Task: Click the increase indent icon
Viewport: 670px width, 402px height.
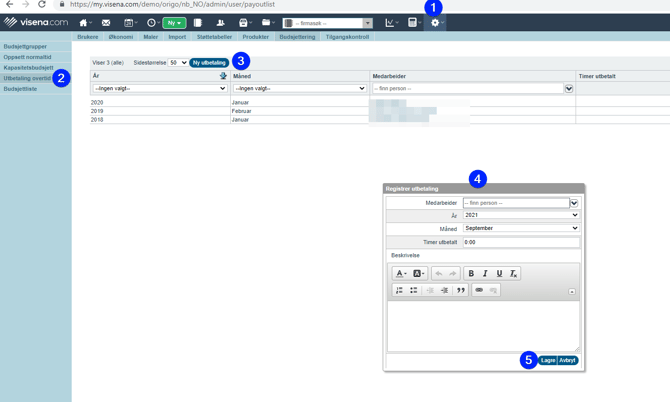Action: tap(444, 290)
